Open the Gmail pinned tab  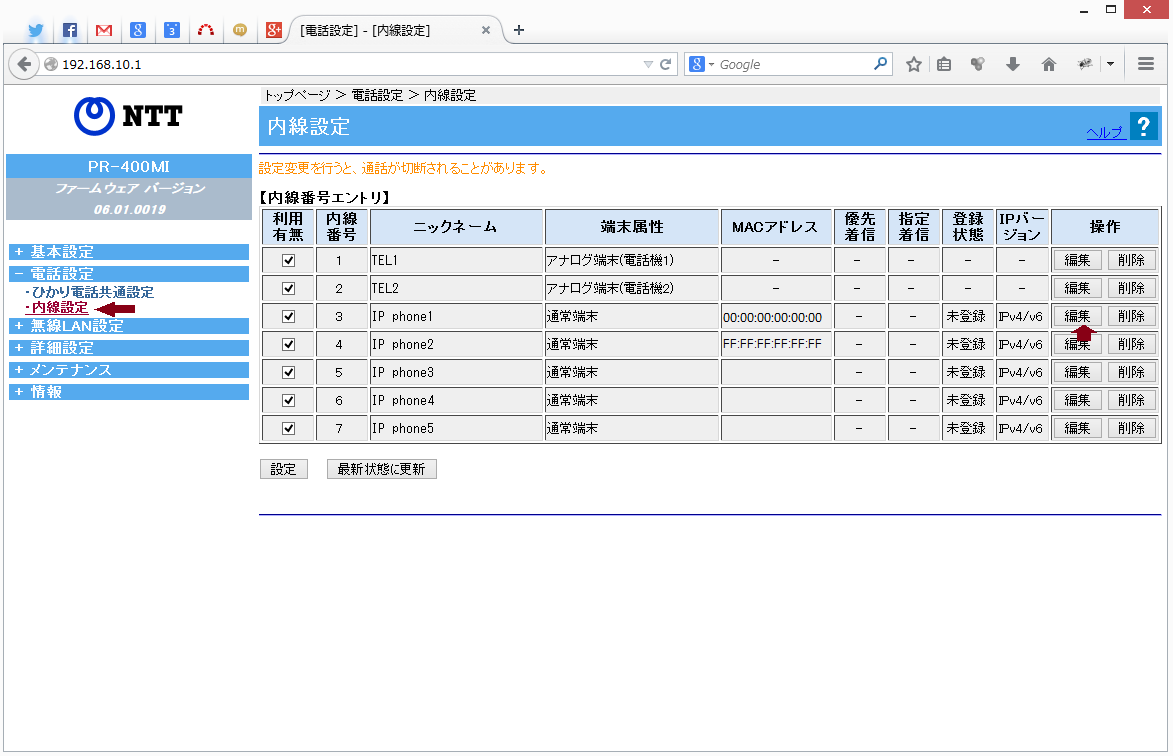[x=104, y=31]
